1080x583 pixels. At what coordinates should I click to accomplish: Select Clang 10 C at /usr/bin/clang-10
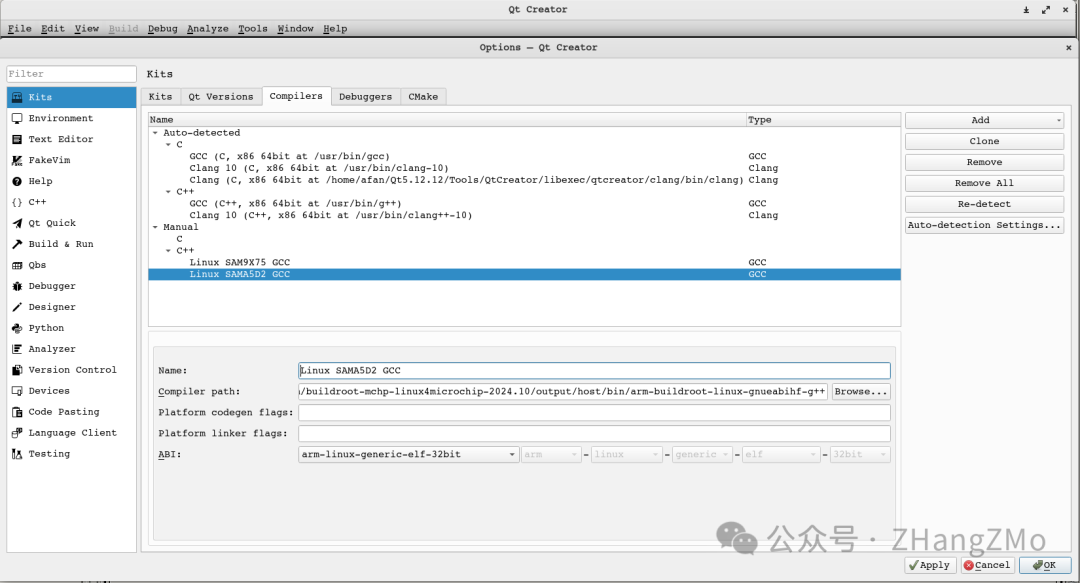pyautogui.click(x=524, y=168)
